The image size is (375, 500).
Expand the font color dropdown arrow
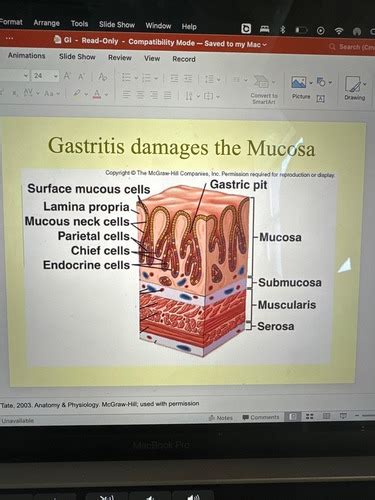(106, 95)
